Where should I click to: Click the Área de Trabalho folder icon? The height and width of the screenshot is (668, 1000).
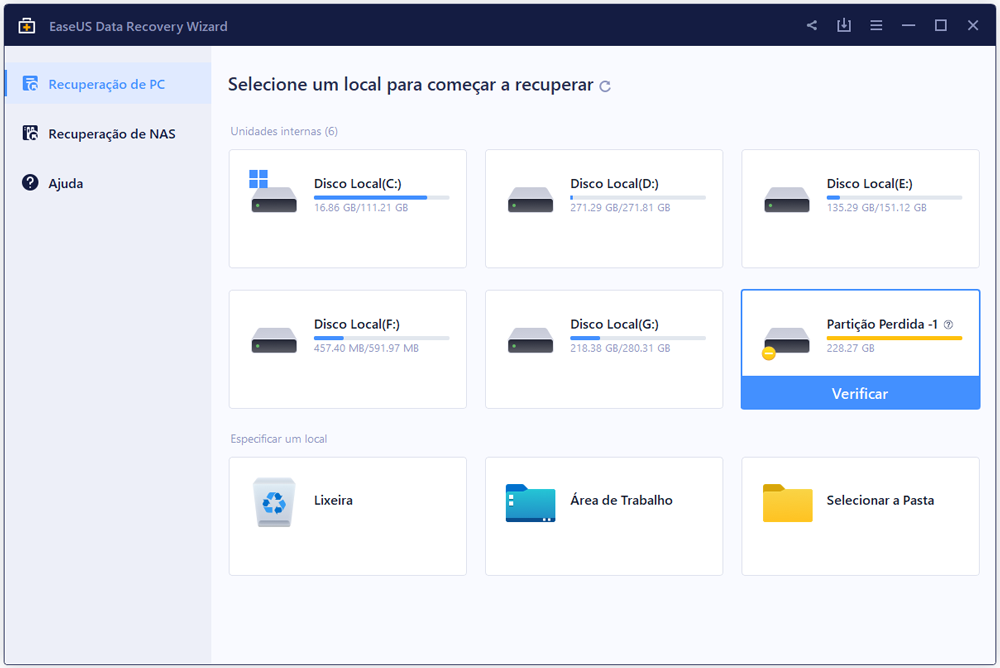(531, 503)
